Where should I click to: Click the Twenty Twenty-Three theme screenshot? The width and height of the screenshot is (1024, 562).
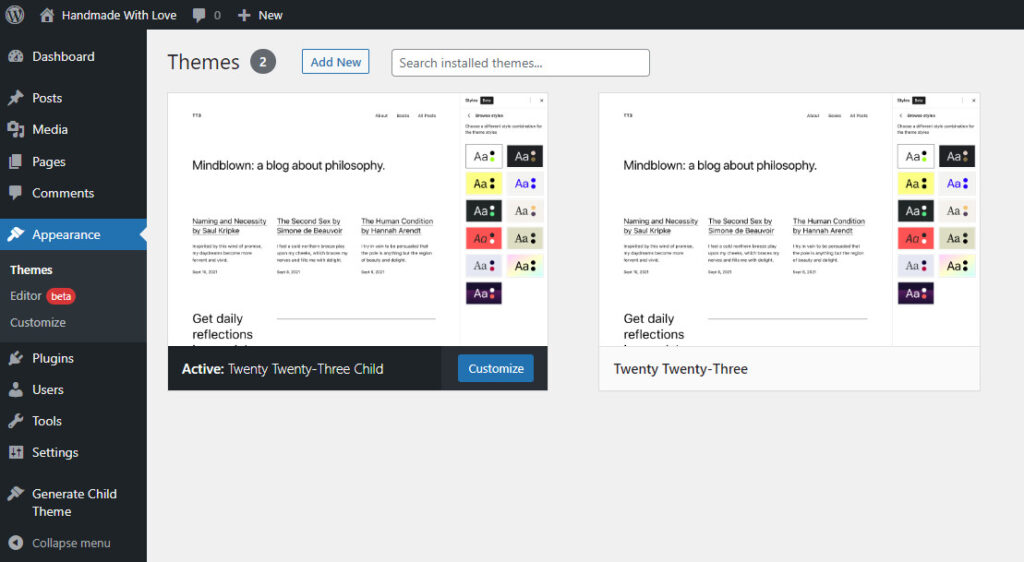coord(789,219)
